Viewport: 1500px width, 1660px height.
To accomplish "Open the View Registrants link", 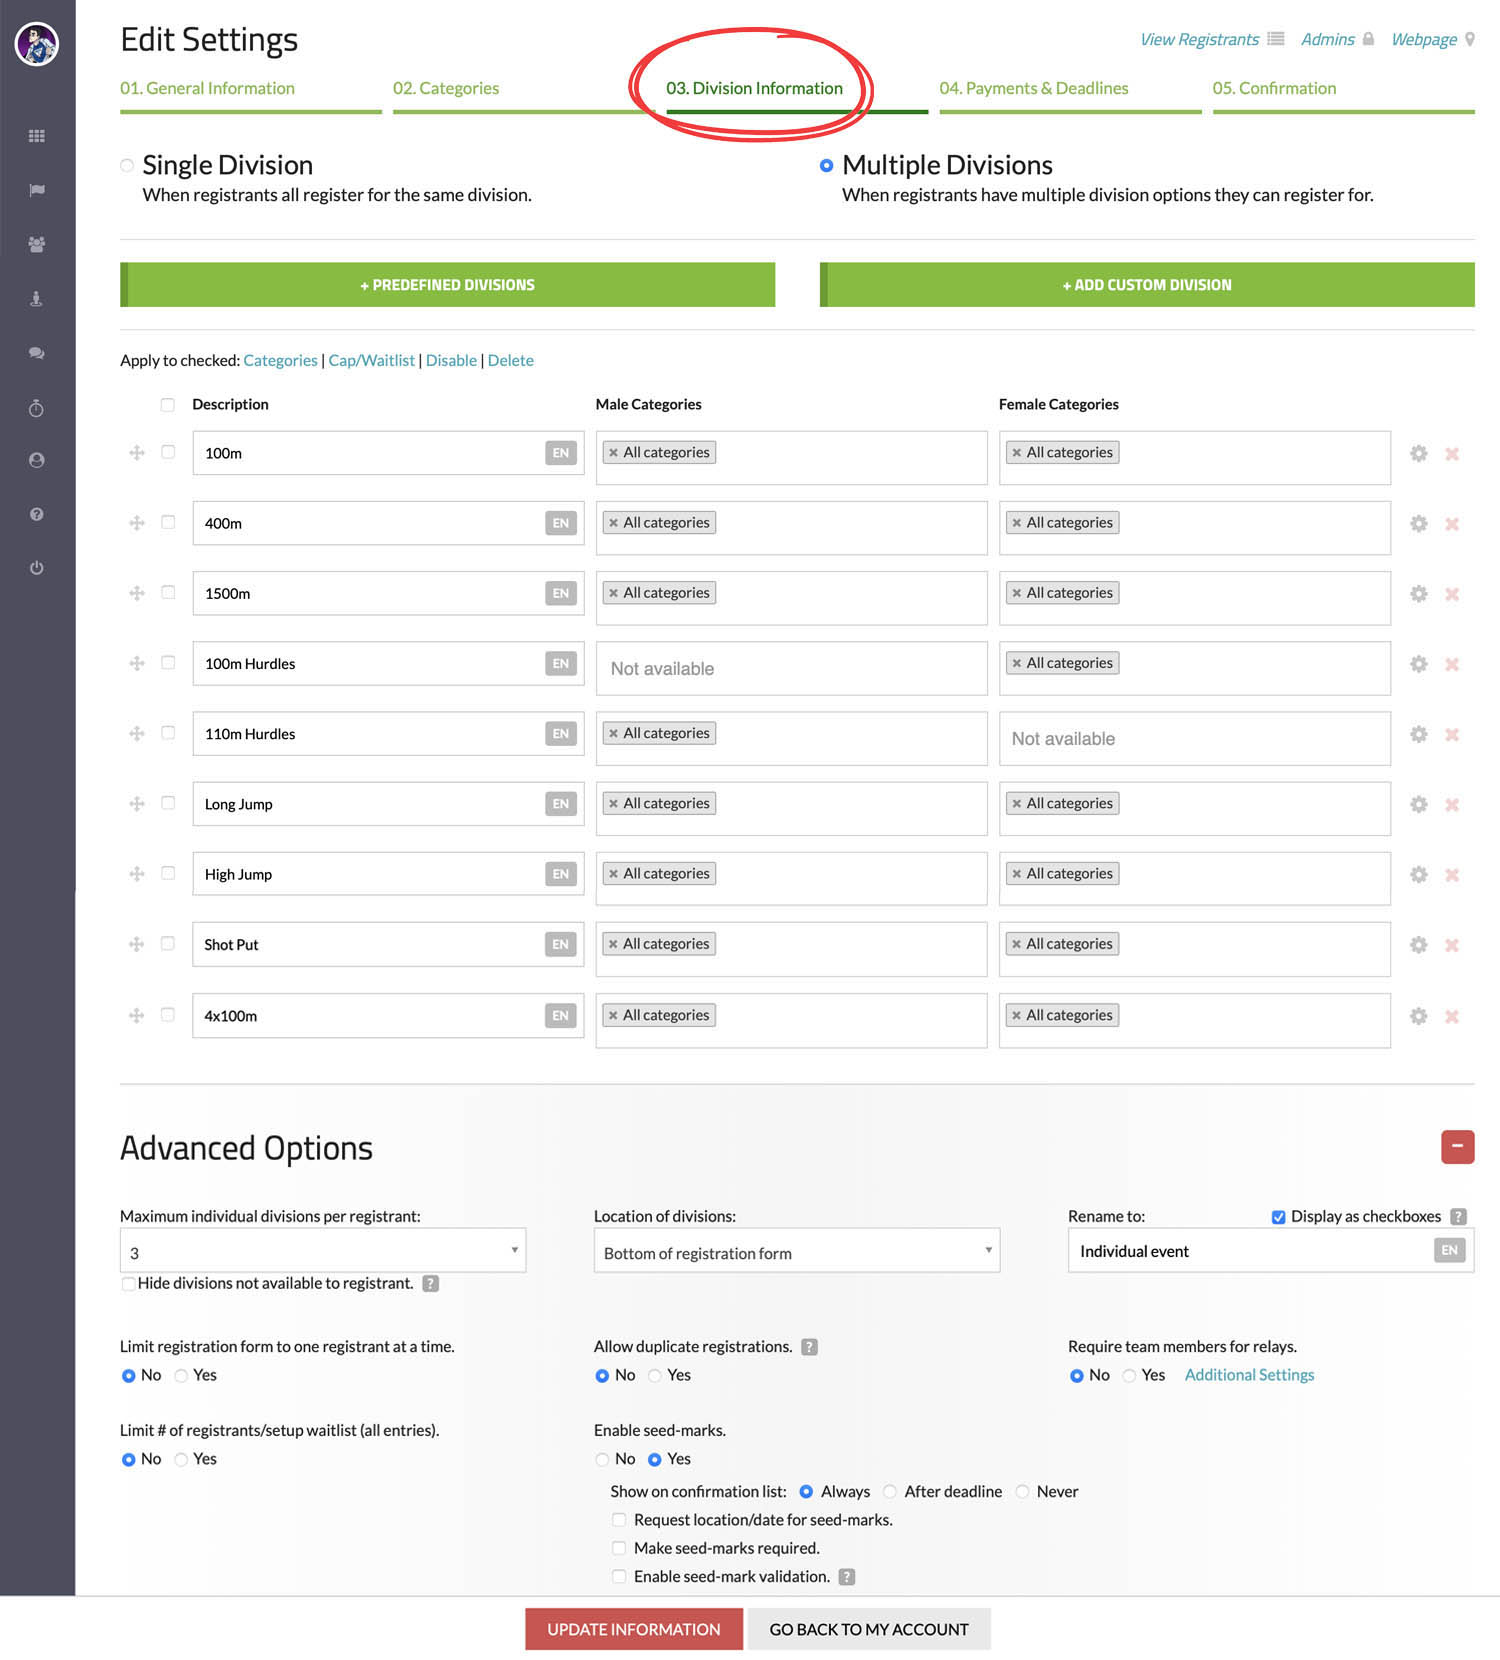I will coord(1199,40).
